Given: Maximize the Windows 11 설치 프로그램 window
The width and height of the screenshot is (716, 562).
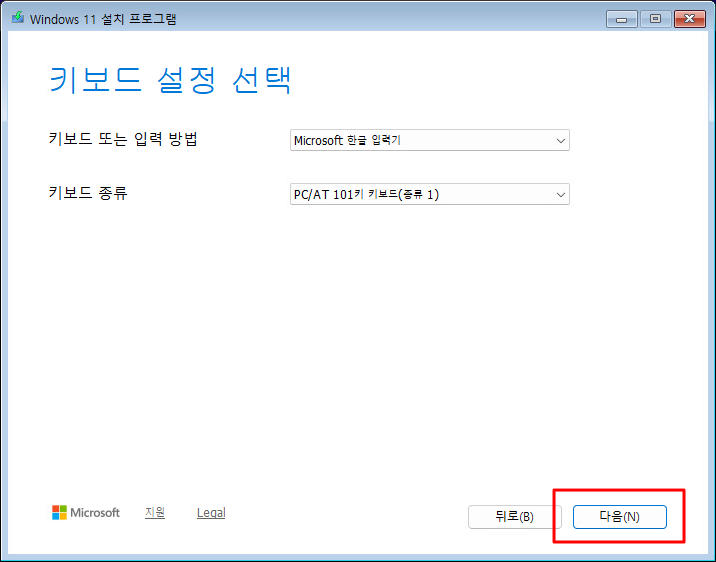Looking at the screenshot, I should tap(655, 19).
